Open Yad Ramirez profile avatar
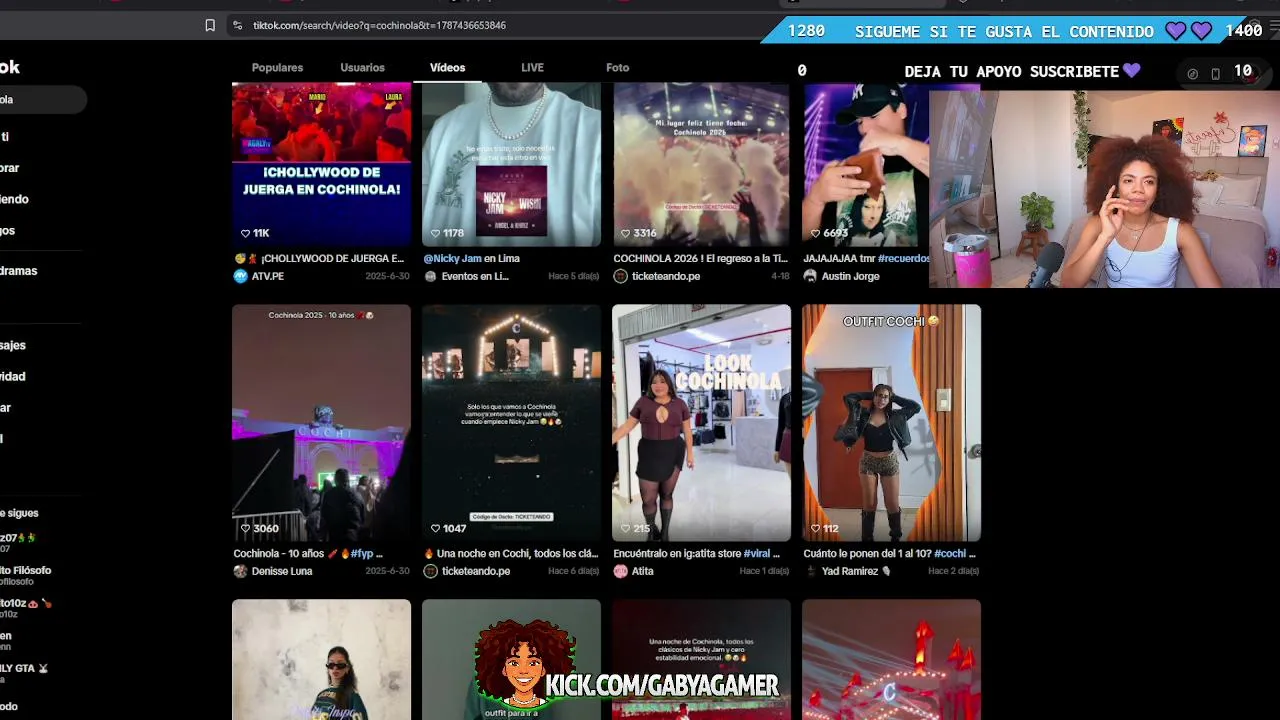 (810, 571)
